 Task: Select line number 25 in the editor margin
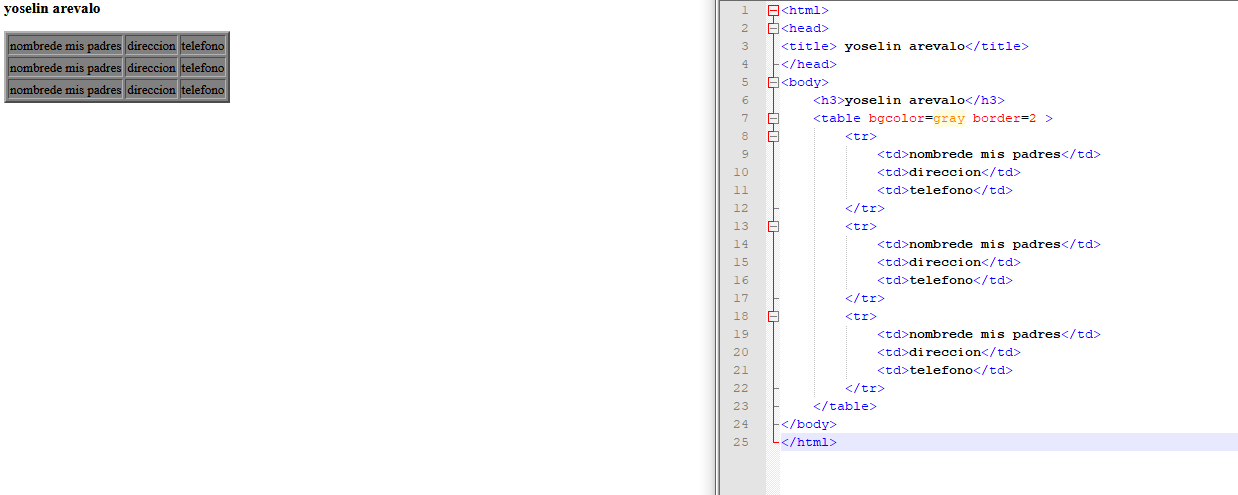click(740, 442)
